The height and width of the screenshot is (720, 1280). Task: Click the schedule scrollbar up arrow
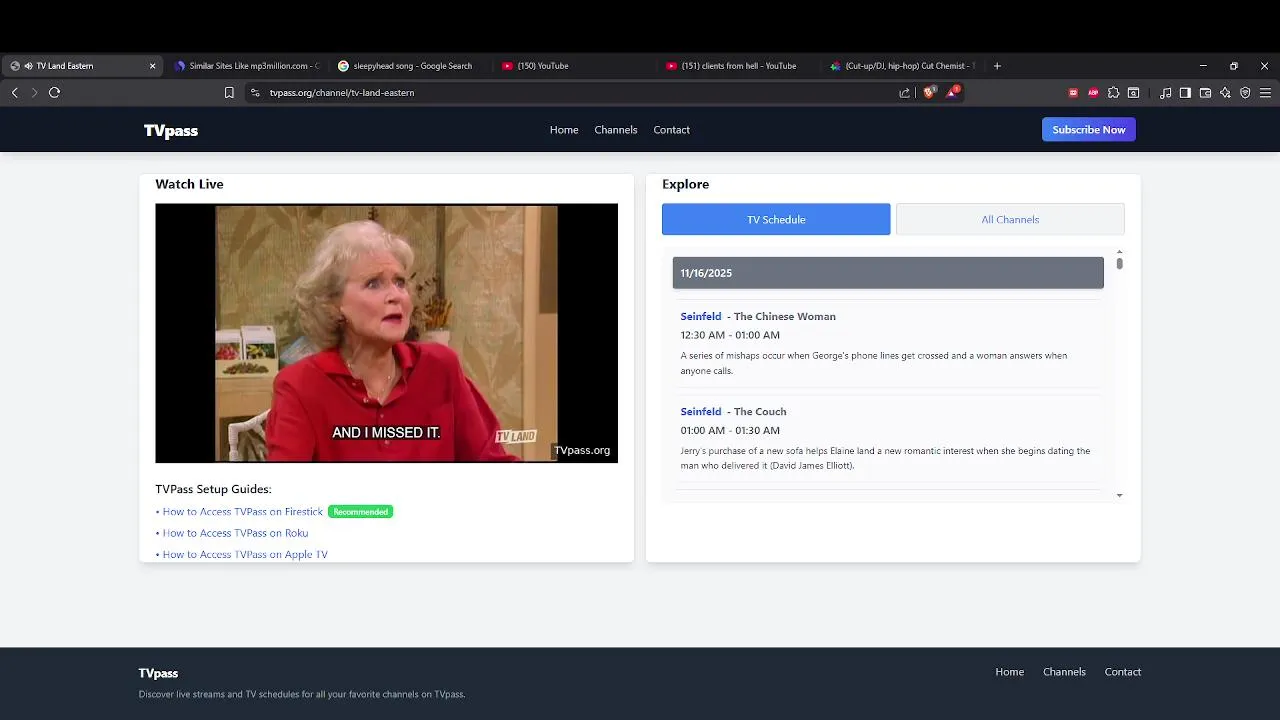coord(1119,252)
